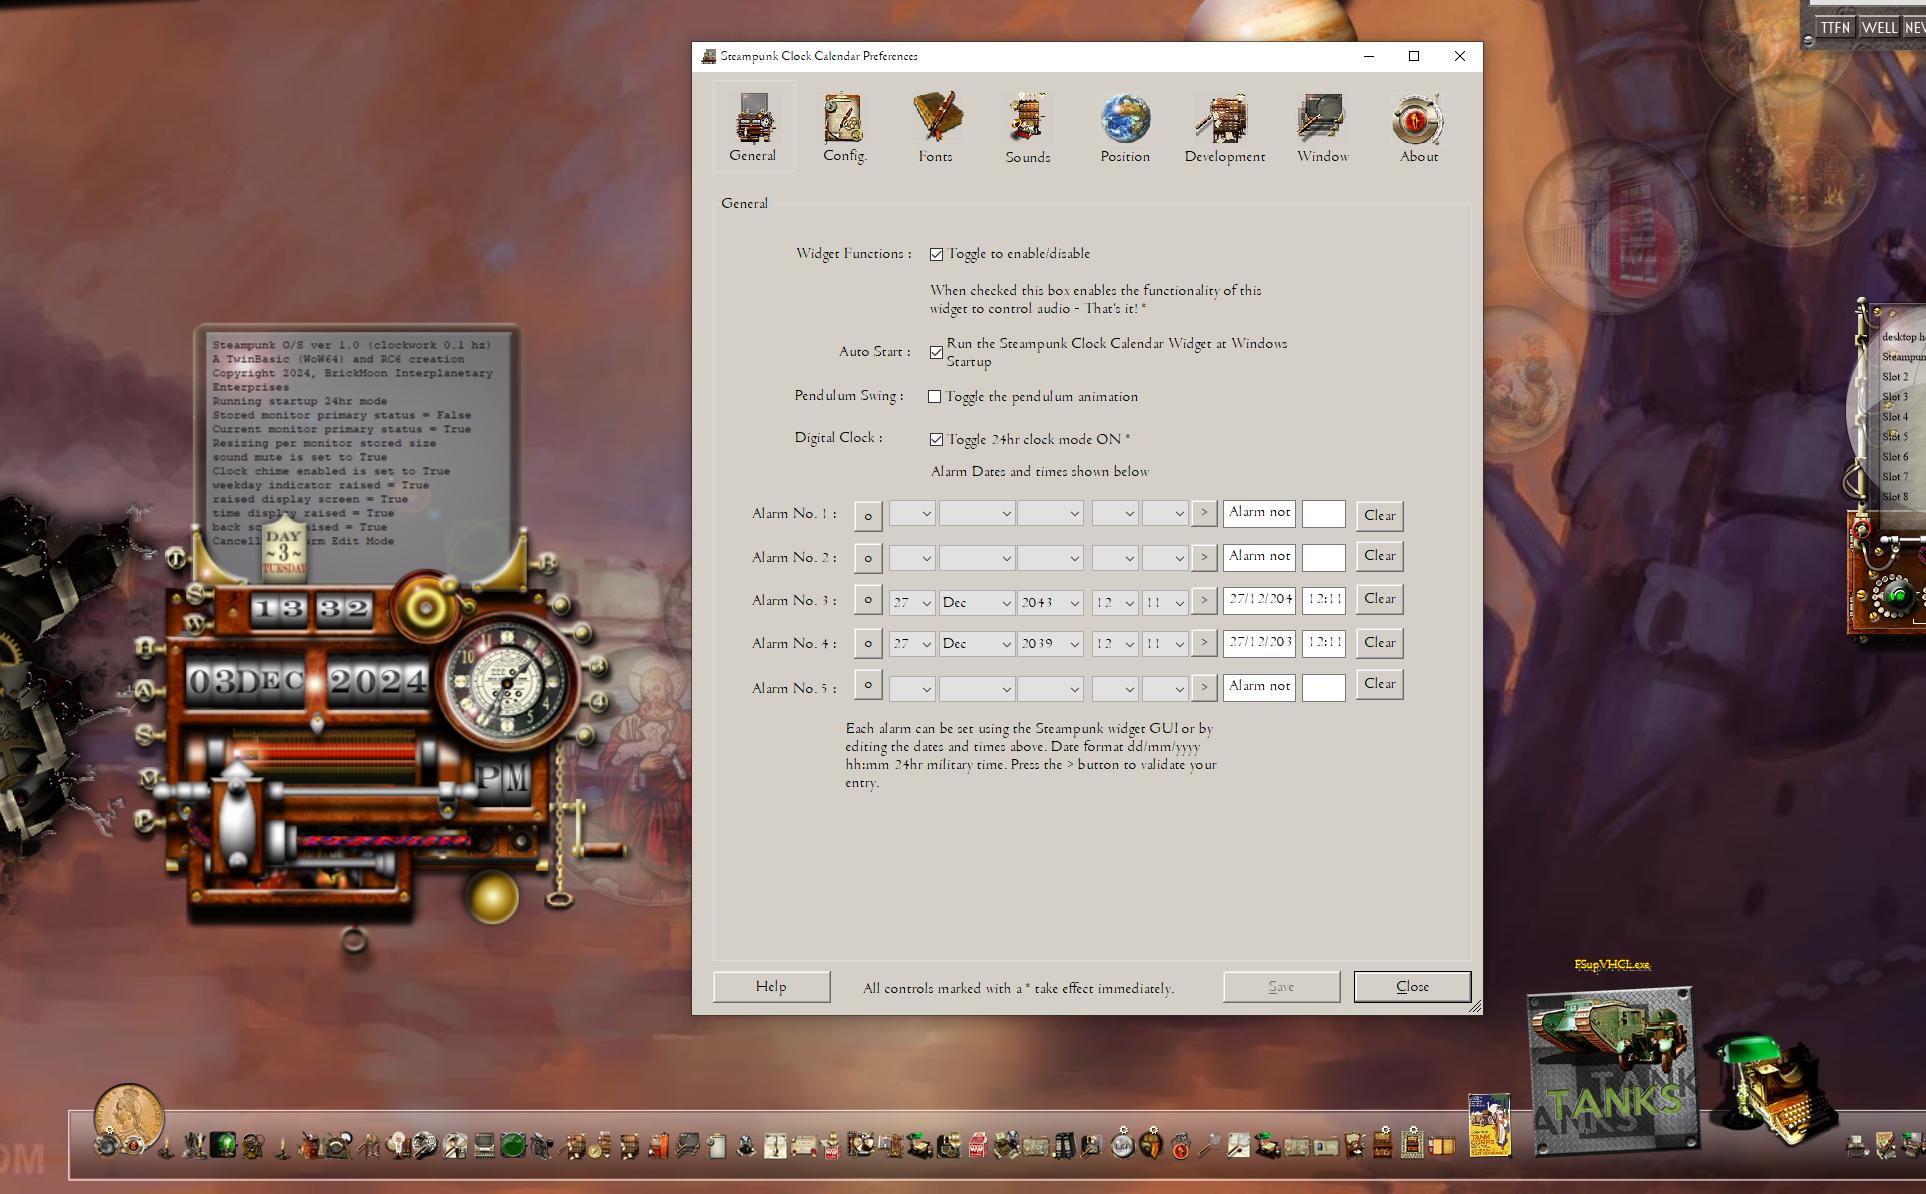Click the Alarm No. 3 'o' toggle button
The width and height of the screenshot is (1926, 1194).
click(x=868, y=600)
